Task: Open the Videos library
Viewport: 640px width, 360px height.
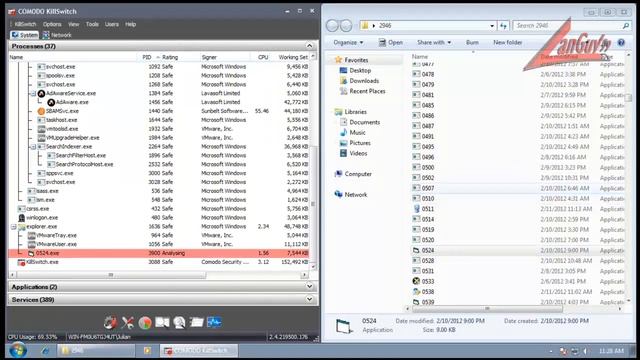Action: [x=358, y=153]
